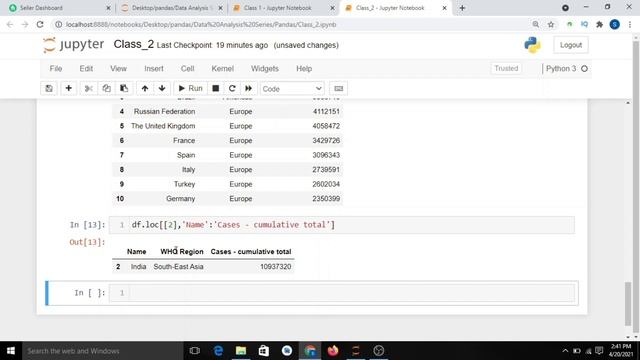
Task: Paste cells below icon
Action: 124,89
